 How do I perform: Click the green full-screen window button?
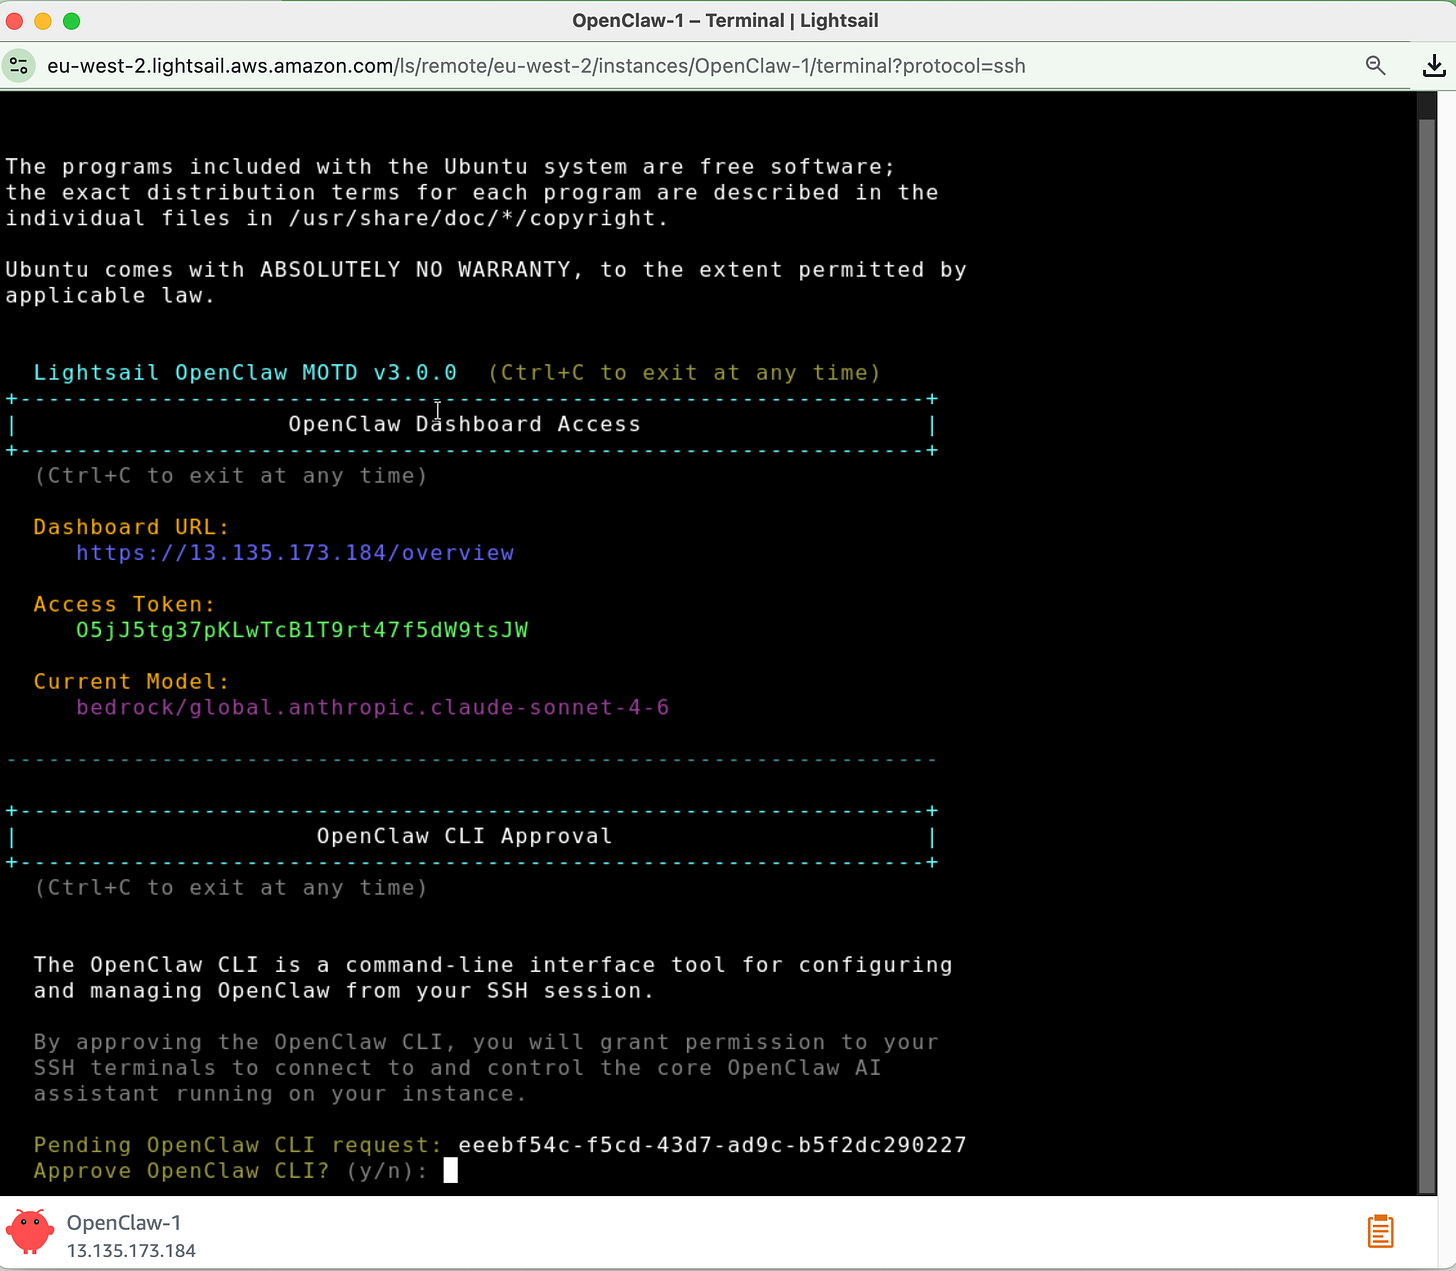[71, 21]
